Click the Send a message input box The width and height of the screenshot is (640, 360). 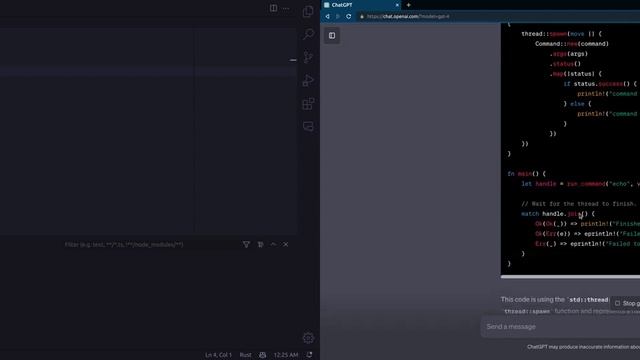pos(560,327)
